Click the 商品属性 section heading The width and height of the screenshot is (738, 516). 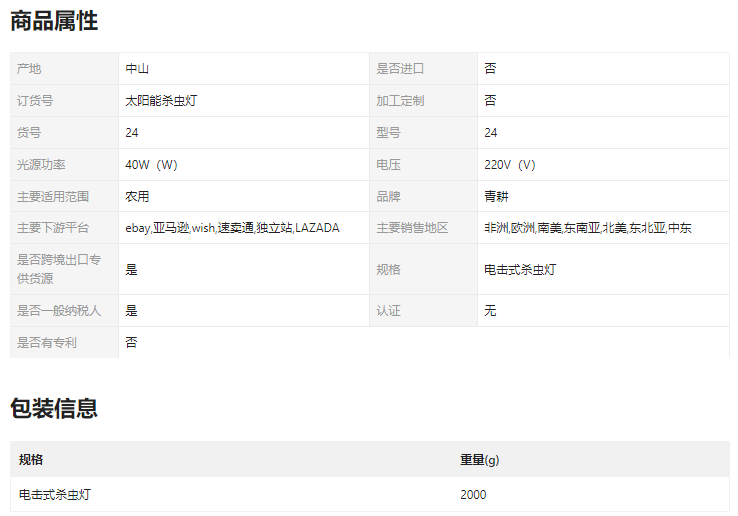[54, 21]
